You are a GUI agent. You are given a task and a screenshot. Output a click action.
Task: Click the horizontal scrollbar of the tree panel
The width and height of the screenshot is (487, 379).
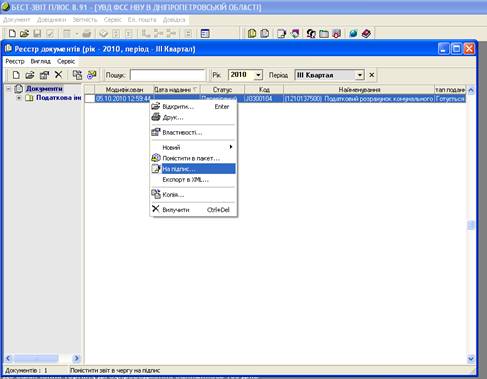coord(42,358)
